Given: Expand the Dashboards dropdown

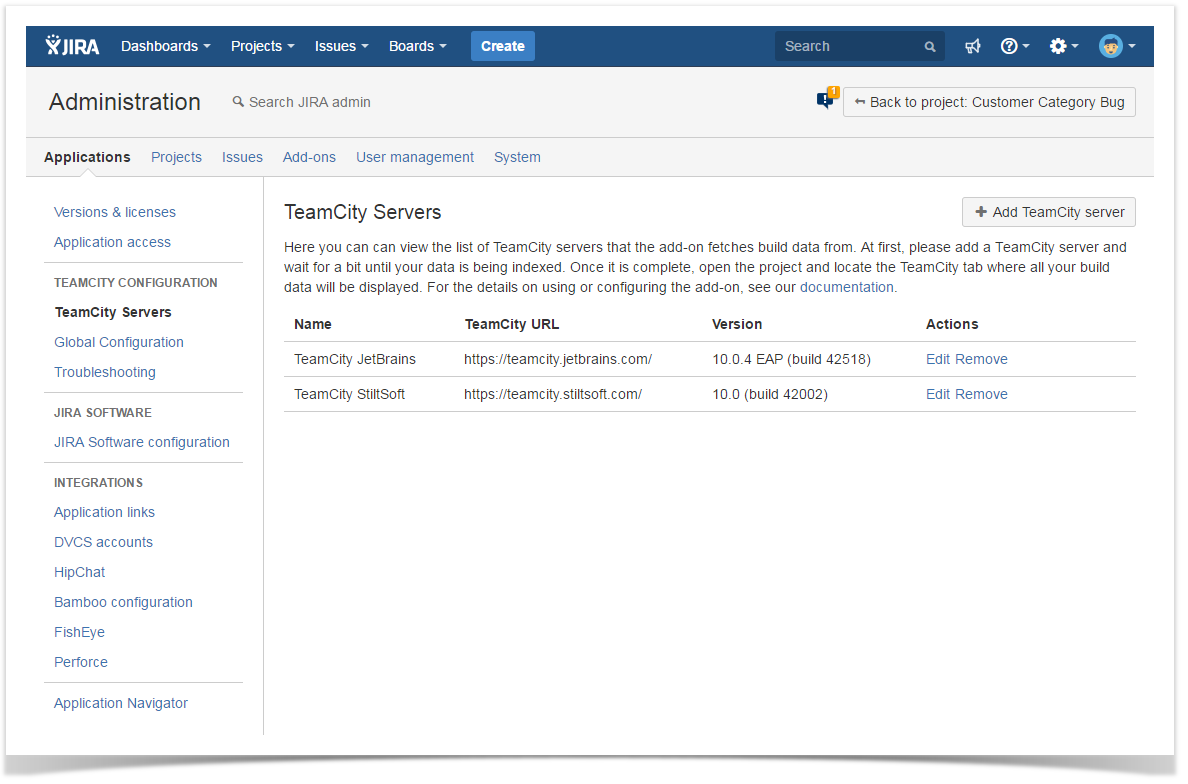Looking at the screenshot, I should [165, 46].
